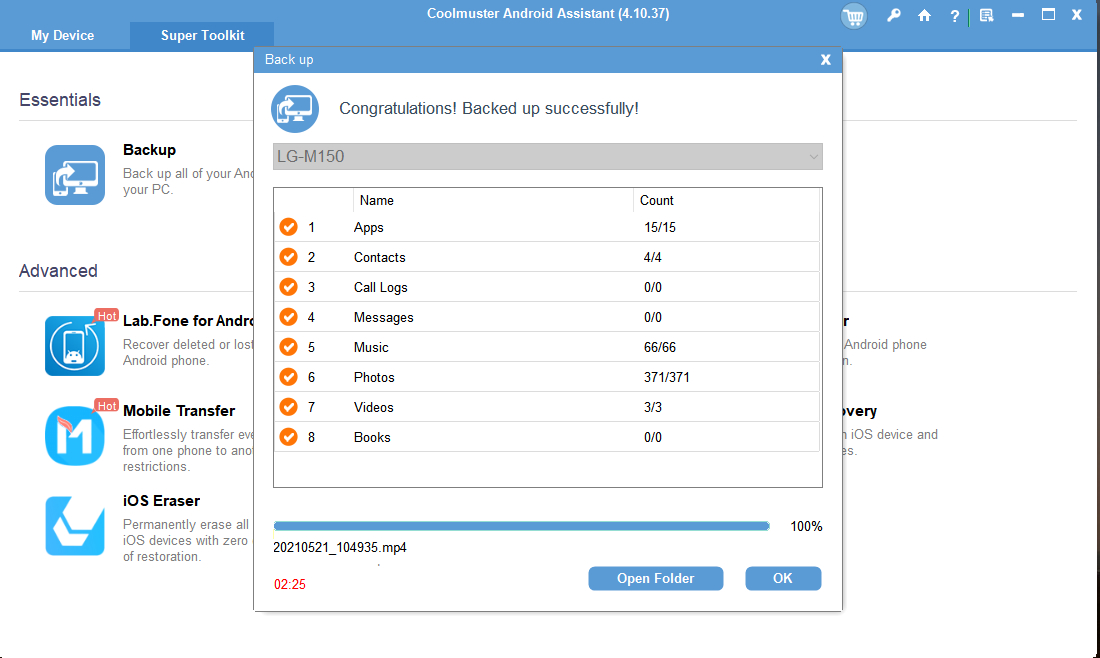
Task: Open the feedback notes icon
Action: click(x=986, y=15)
